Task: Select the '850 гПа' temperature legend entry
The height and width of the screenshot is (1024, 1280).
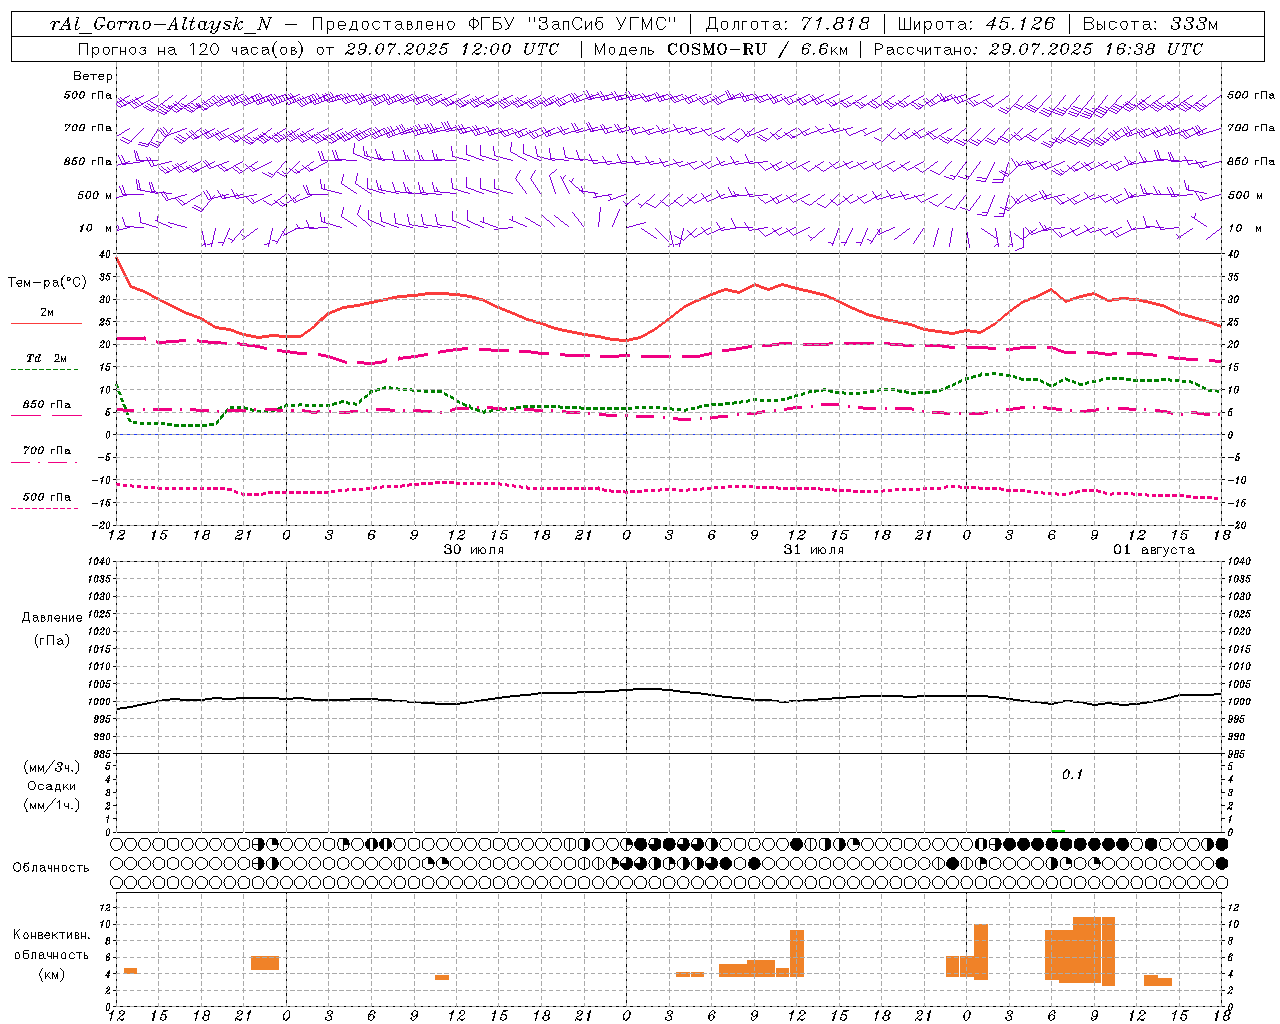Action: (x=47, y=405)
